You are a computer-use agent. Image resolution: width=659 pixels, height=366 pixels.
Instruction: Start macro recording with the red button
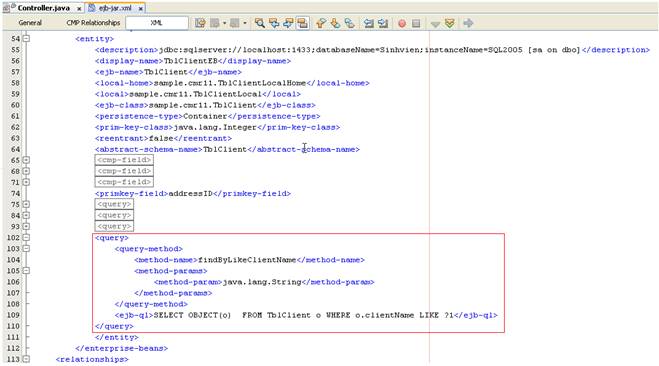pos(402,24)
